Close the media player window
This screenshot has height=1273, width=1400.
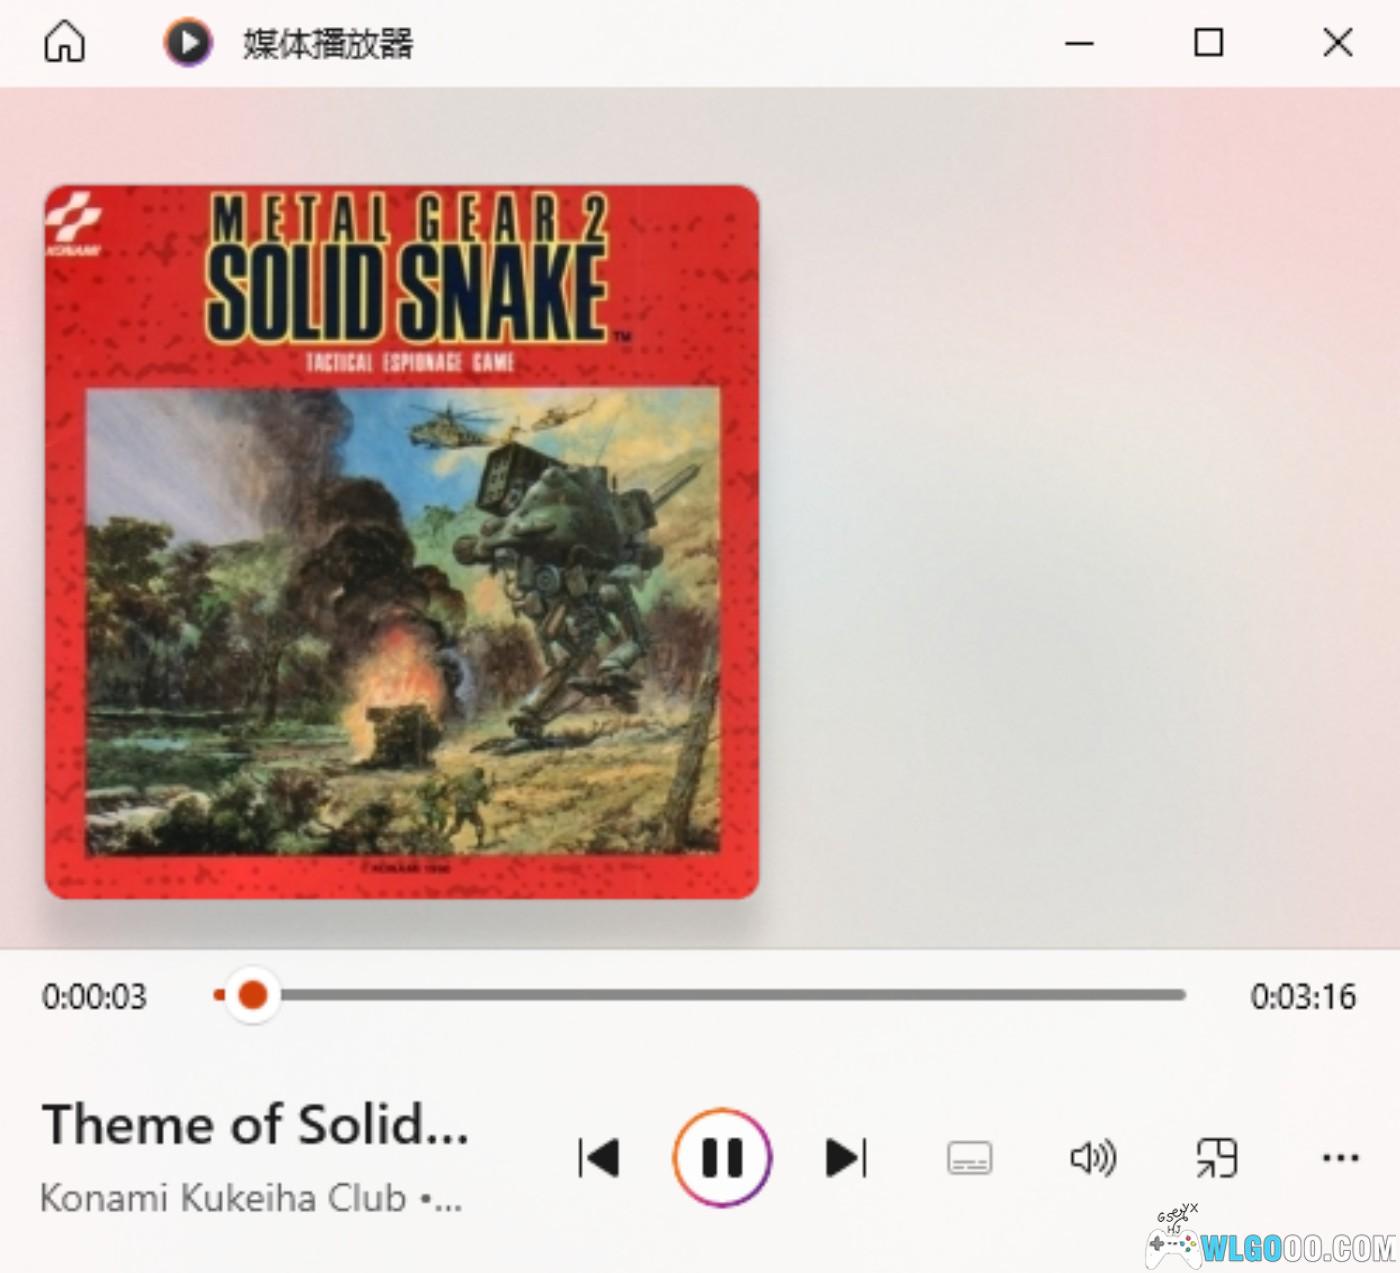point(1338,43)
